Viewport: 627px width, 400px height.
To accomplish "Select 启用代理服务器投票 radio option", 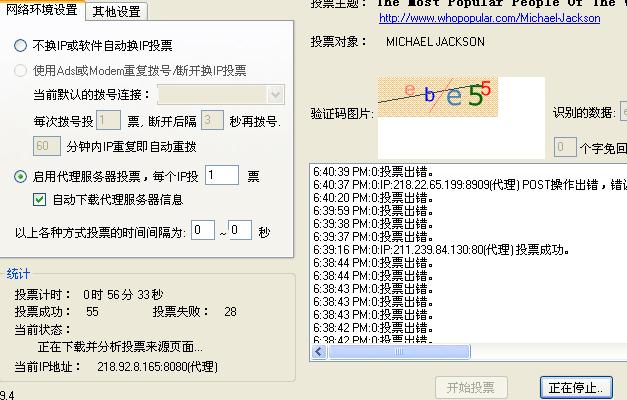I will (x=21, y=177).
